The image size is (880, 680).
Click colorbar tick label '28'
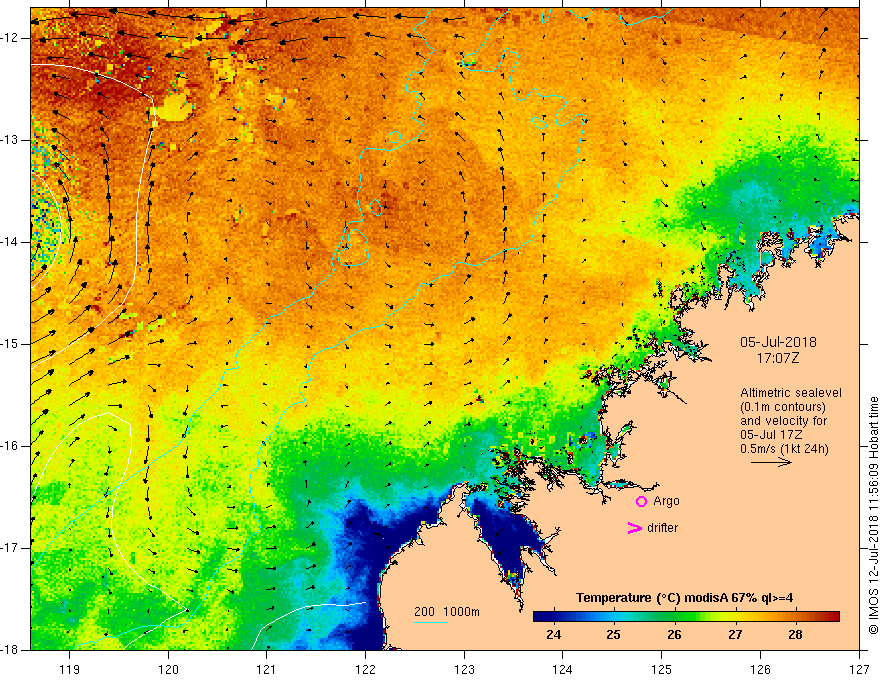tap(795, 635)
